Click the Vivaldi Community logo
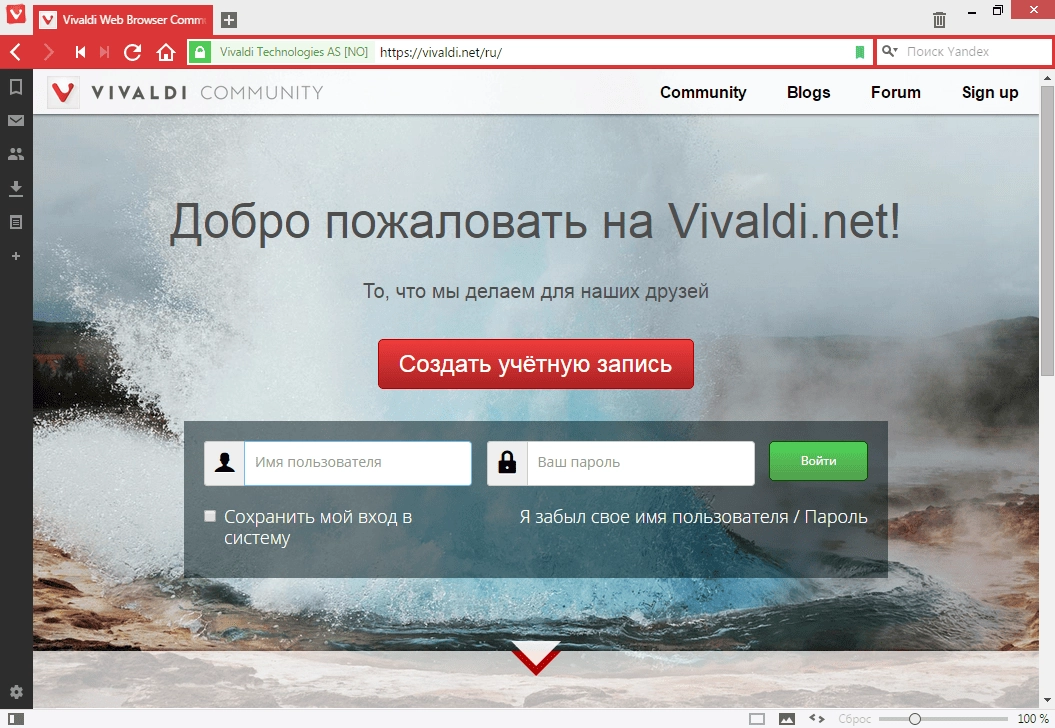The image size is (1055, 728). click(x=185, y=92)
